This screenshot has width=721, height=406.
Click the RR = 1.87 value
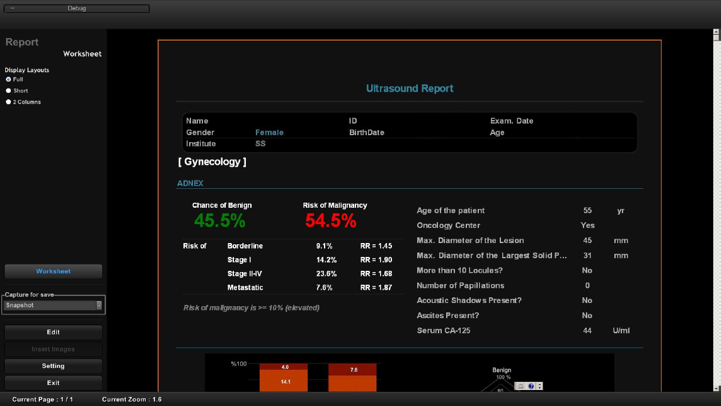(376, 287)
